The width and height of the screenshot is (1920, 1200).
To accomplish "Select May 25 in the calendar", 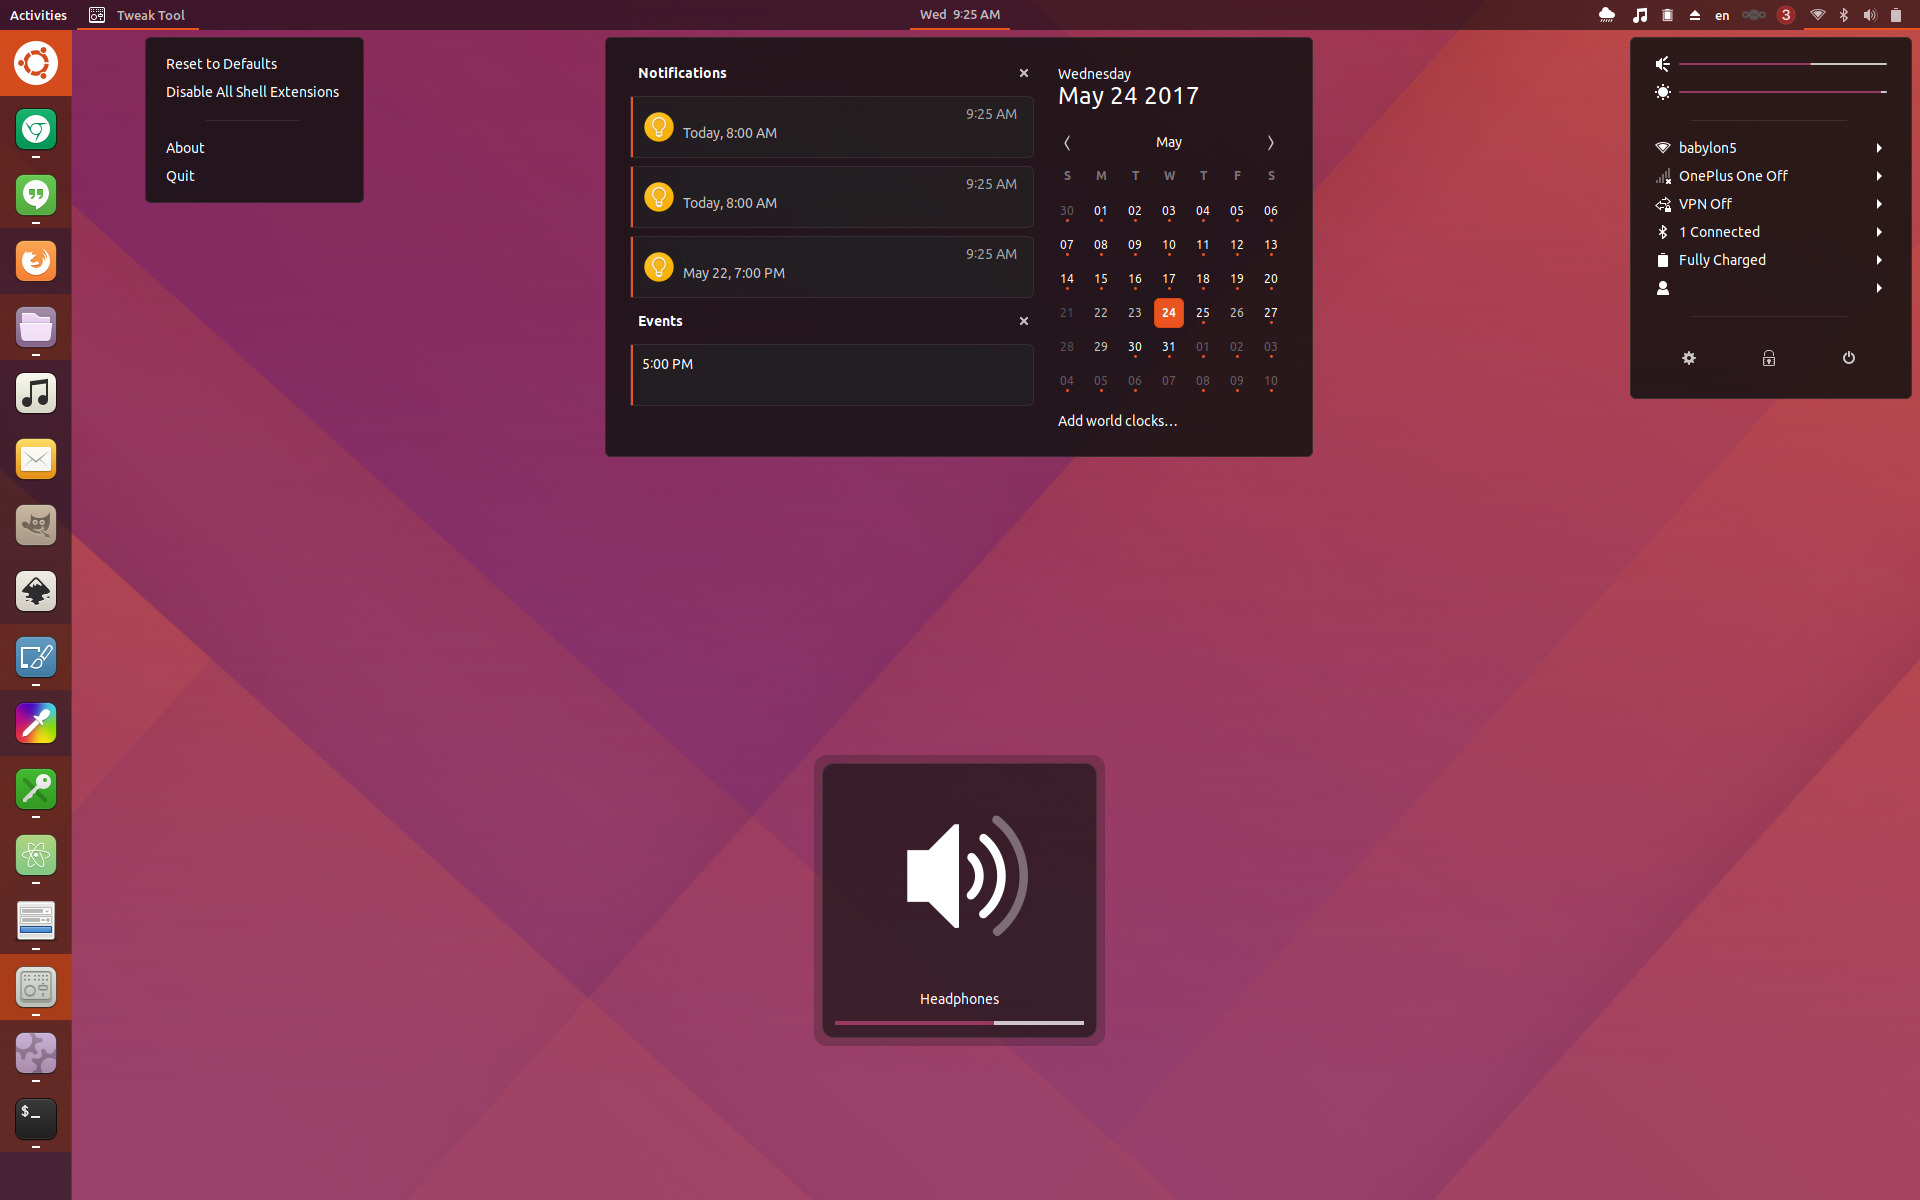I will pyautogui.click(x=1202, y=313).
